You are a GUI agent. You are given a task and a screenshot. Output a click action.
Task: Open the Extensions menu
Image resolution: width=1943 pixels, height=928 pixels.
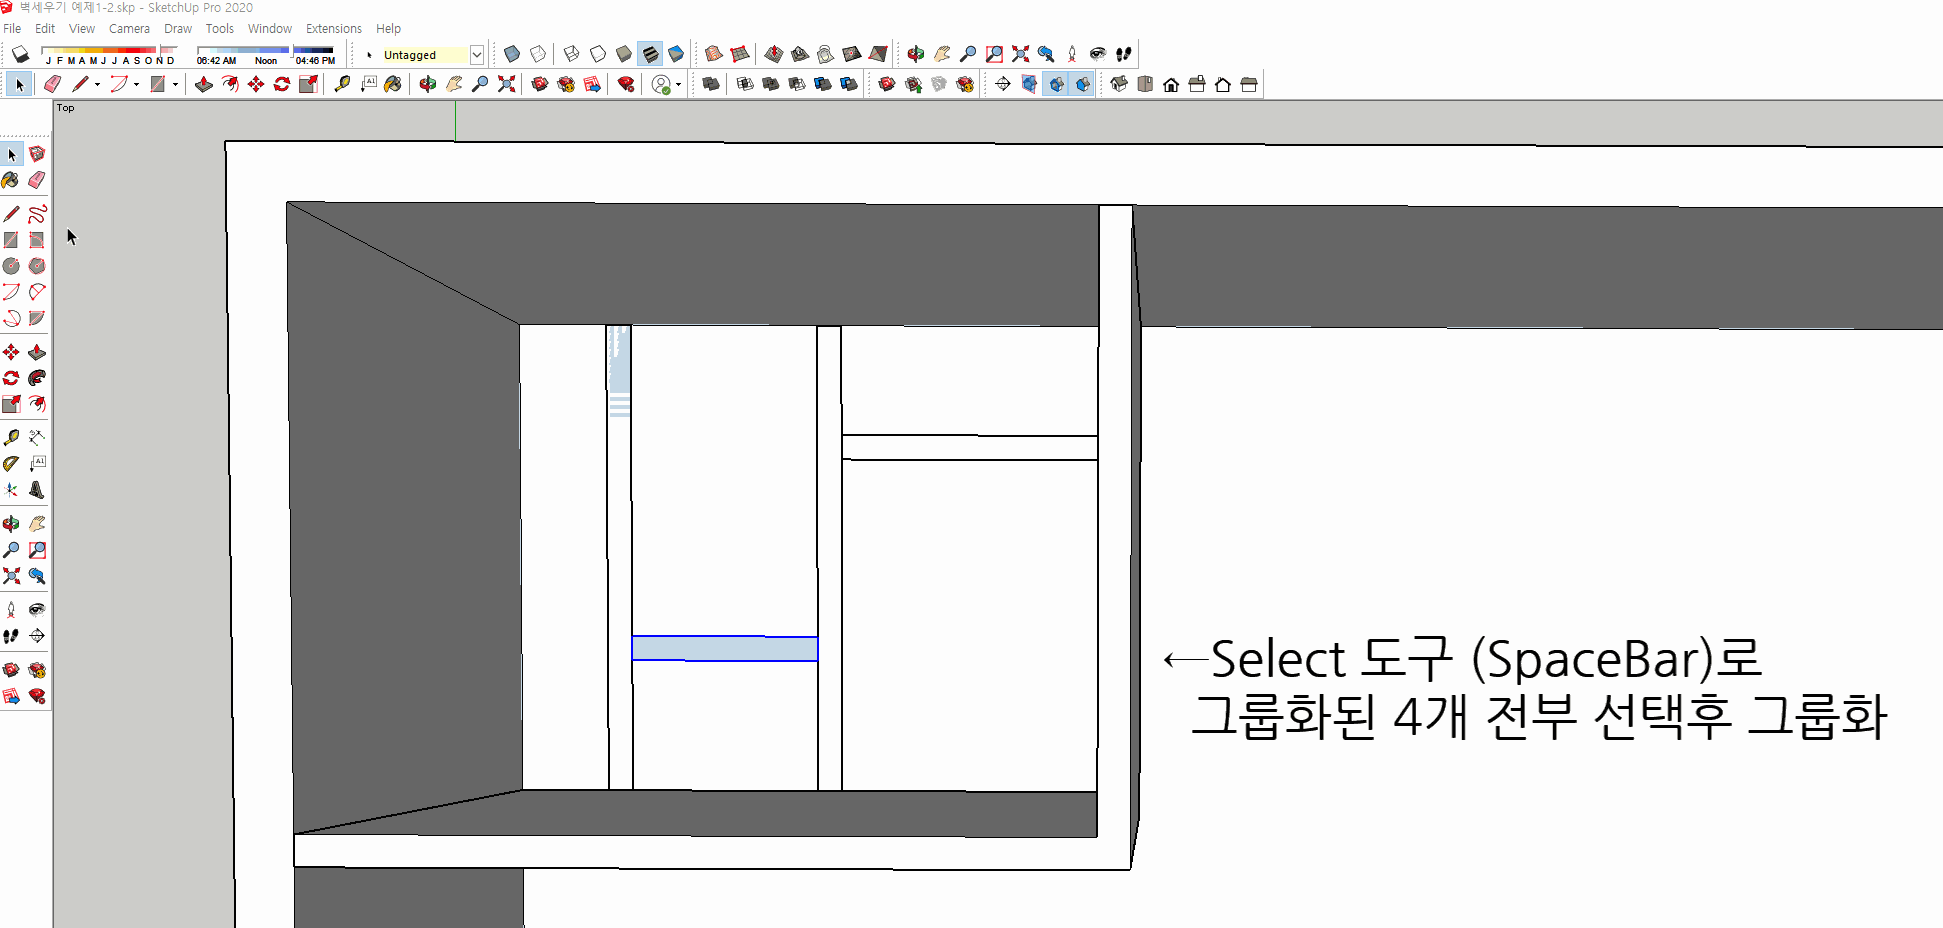pyautogui.click(x=334, y=28)
